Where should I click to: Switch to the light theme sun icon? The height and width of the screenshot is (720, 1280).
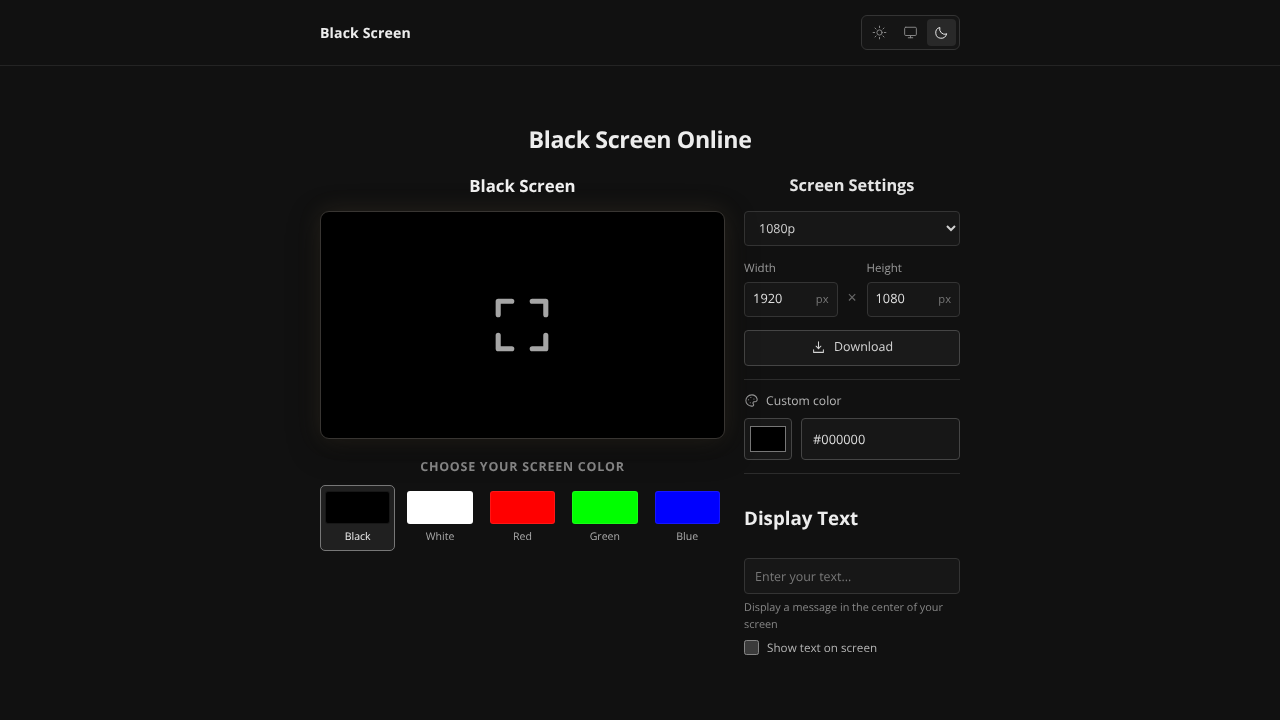879,32
